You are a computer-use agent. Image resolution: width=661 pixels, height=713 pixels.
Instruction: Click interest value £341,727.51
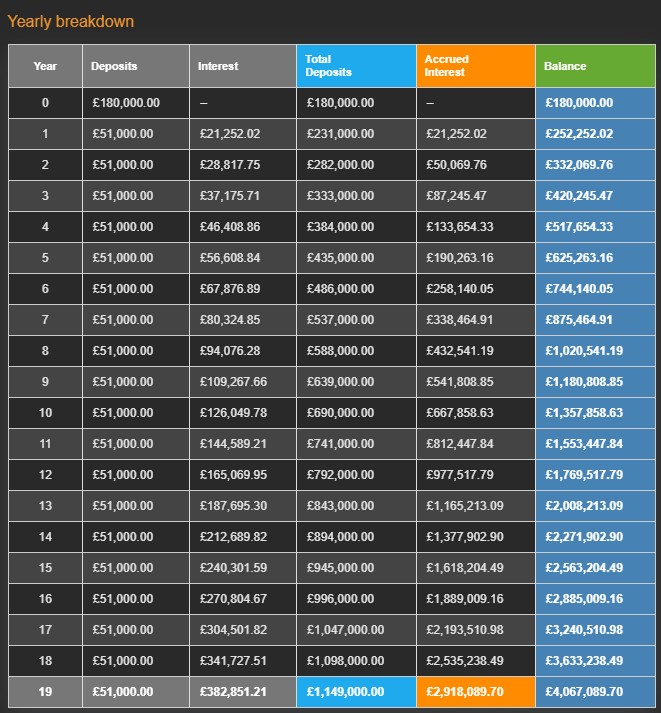coord(233,661)
